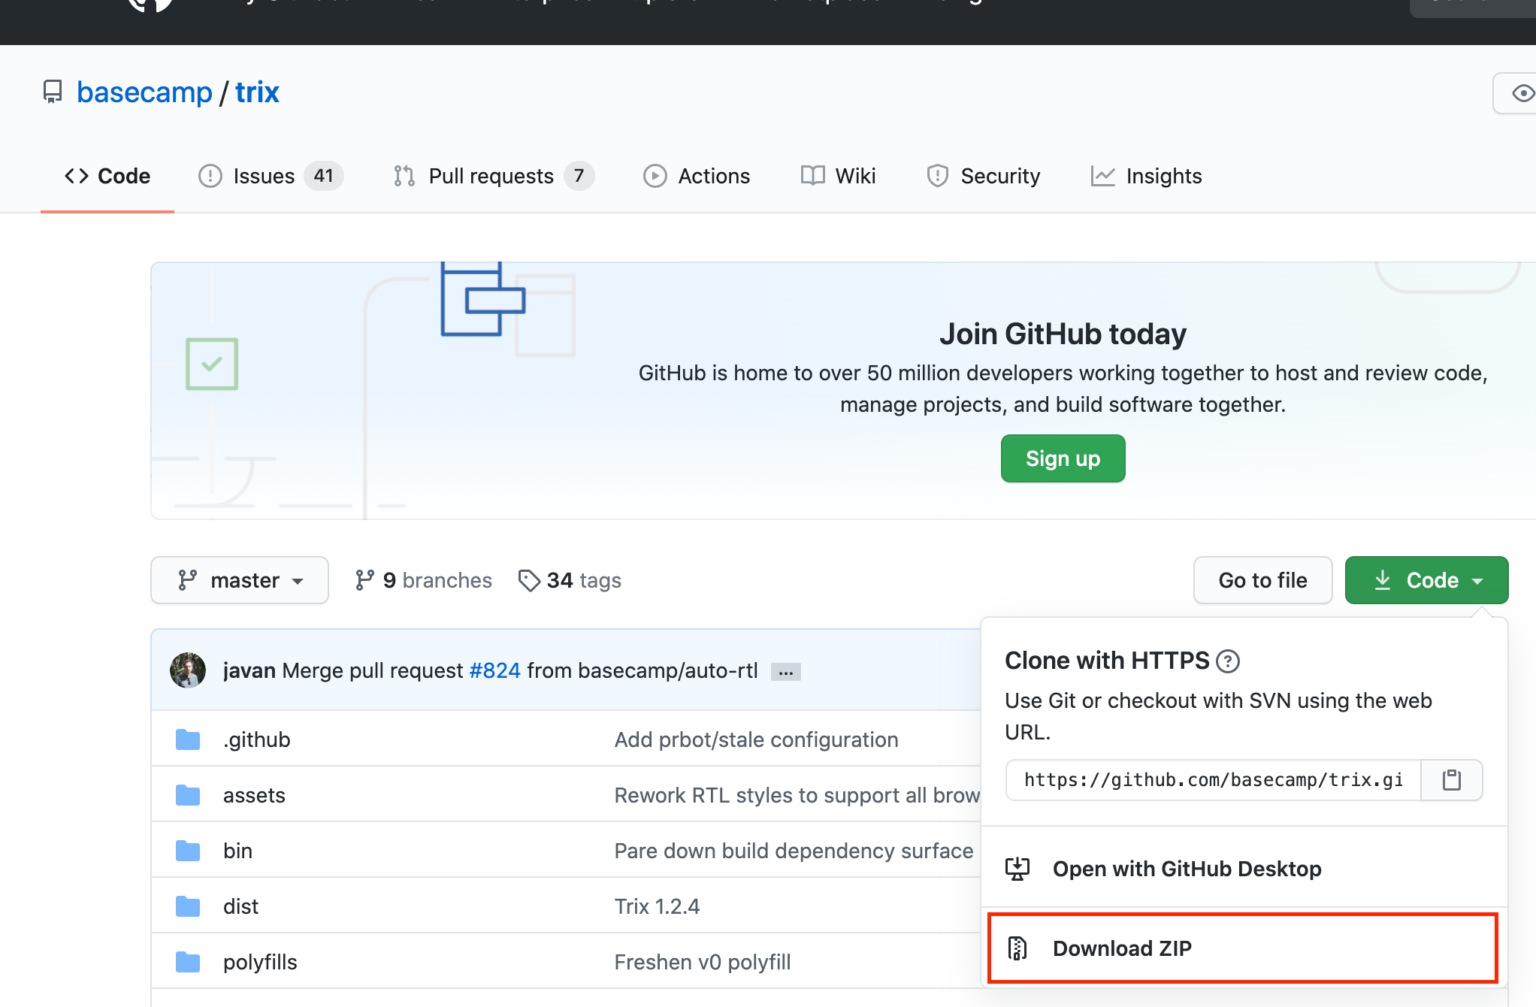Open pull request #824 link
Screen dimensions: 1536x1007
click(495, 670)
